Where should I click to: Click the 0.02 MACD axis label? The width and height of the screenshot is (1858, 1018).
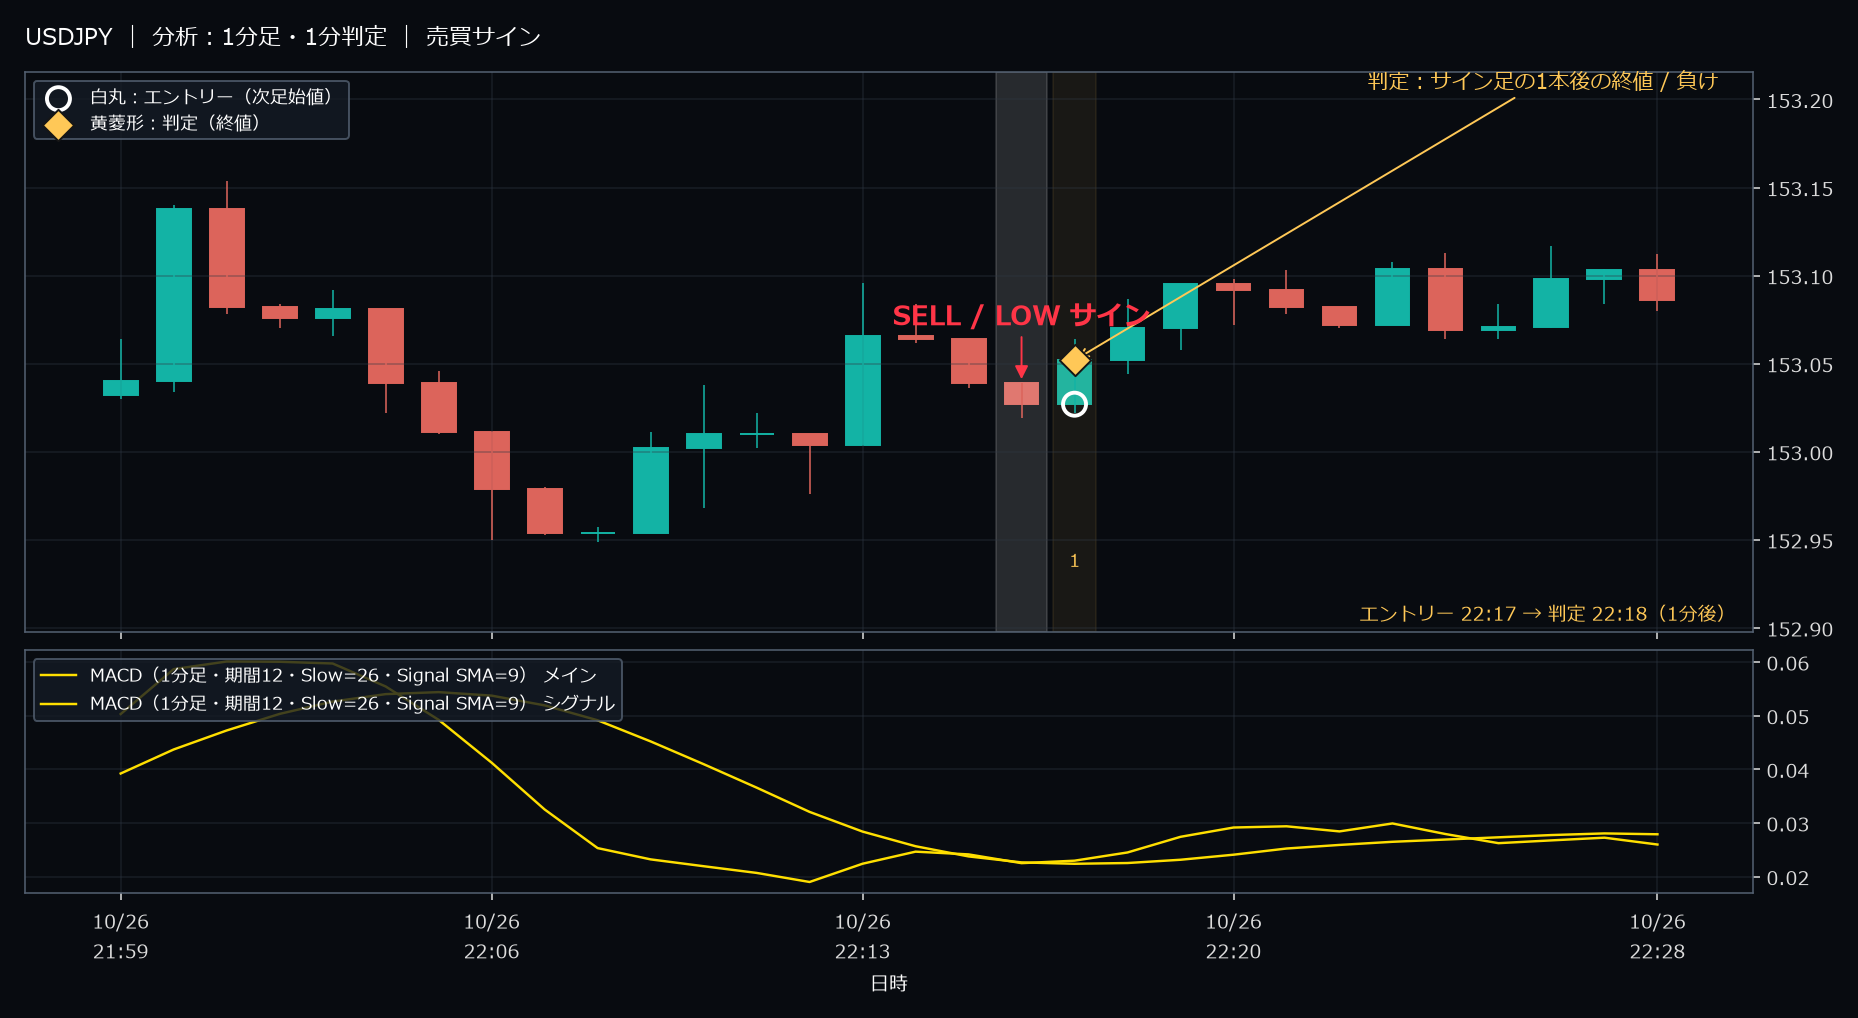[1788, 879]
